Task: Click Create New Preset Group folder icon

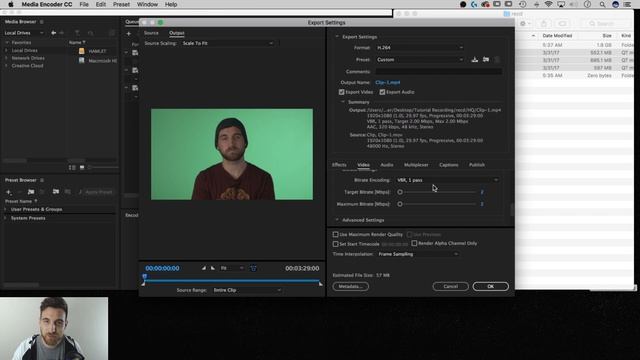Action: click(31, 192)
